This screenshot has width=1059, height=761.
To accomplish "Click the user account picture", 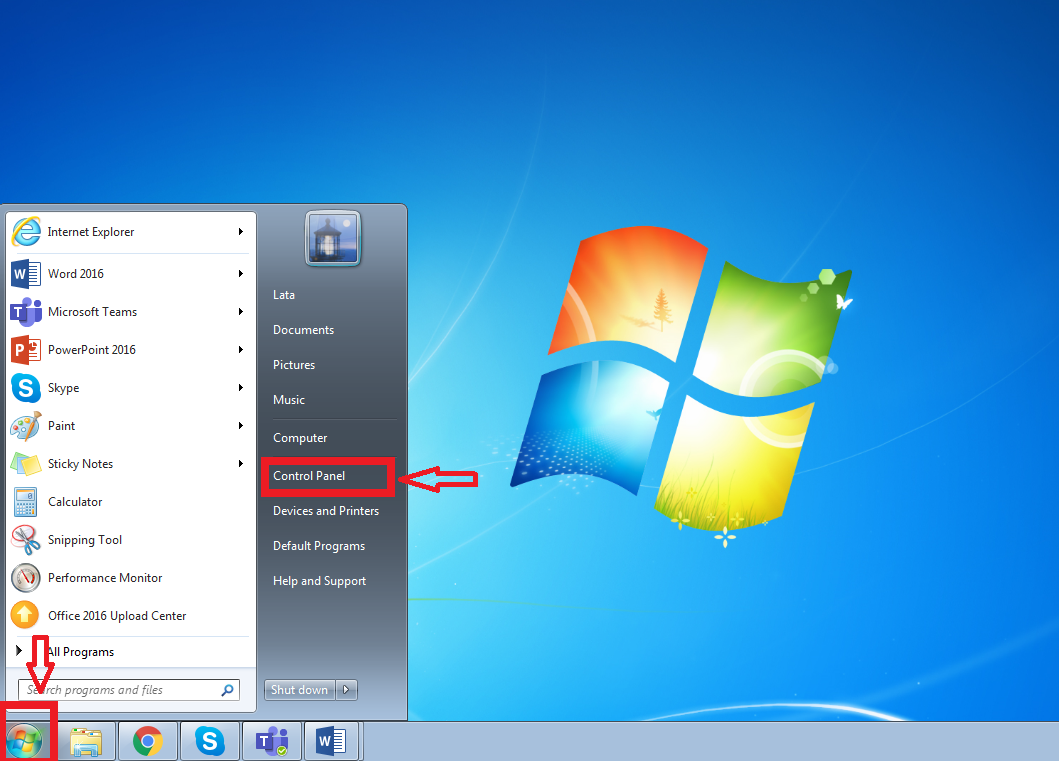I will pyautogui.click(x=333, y=238).
